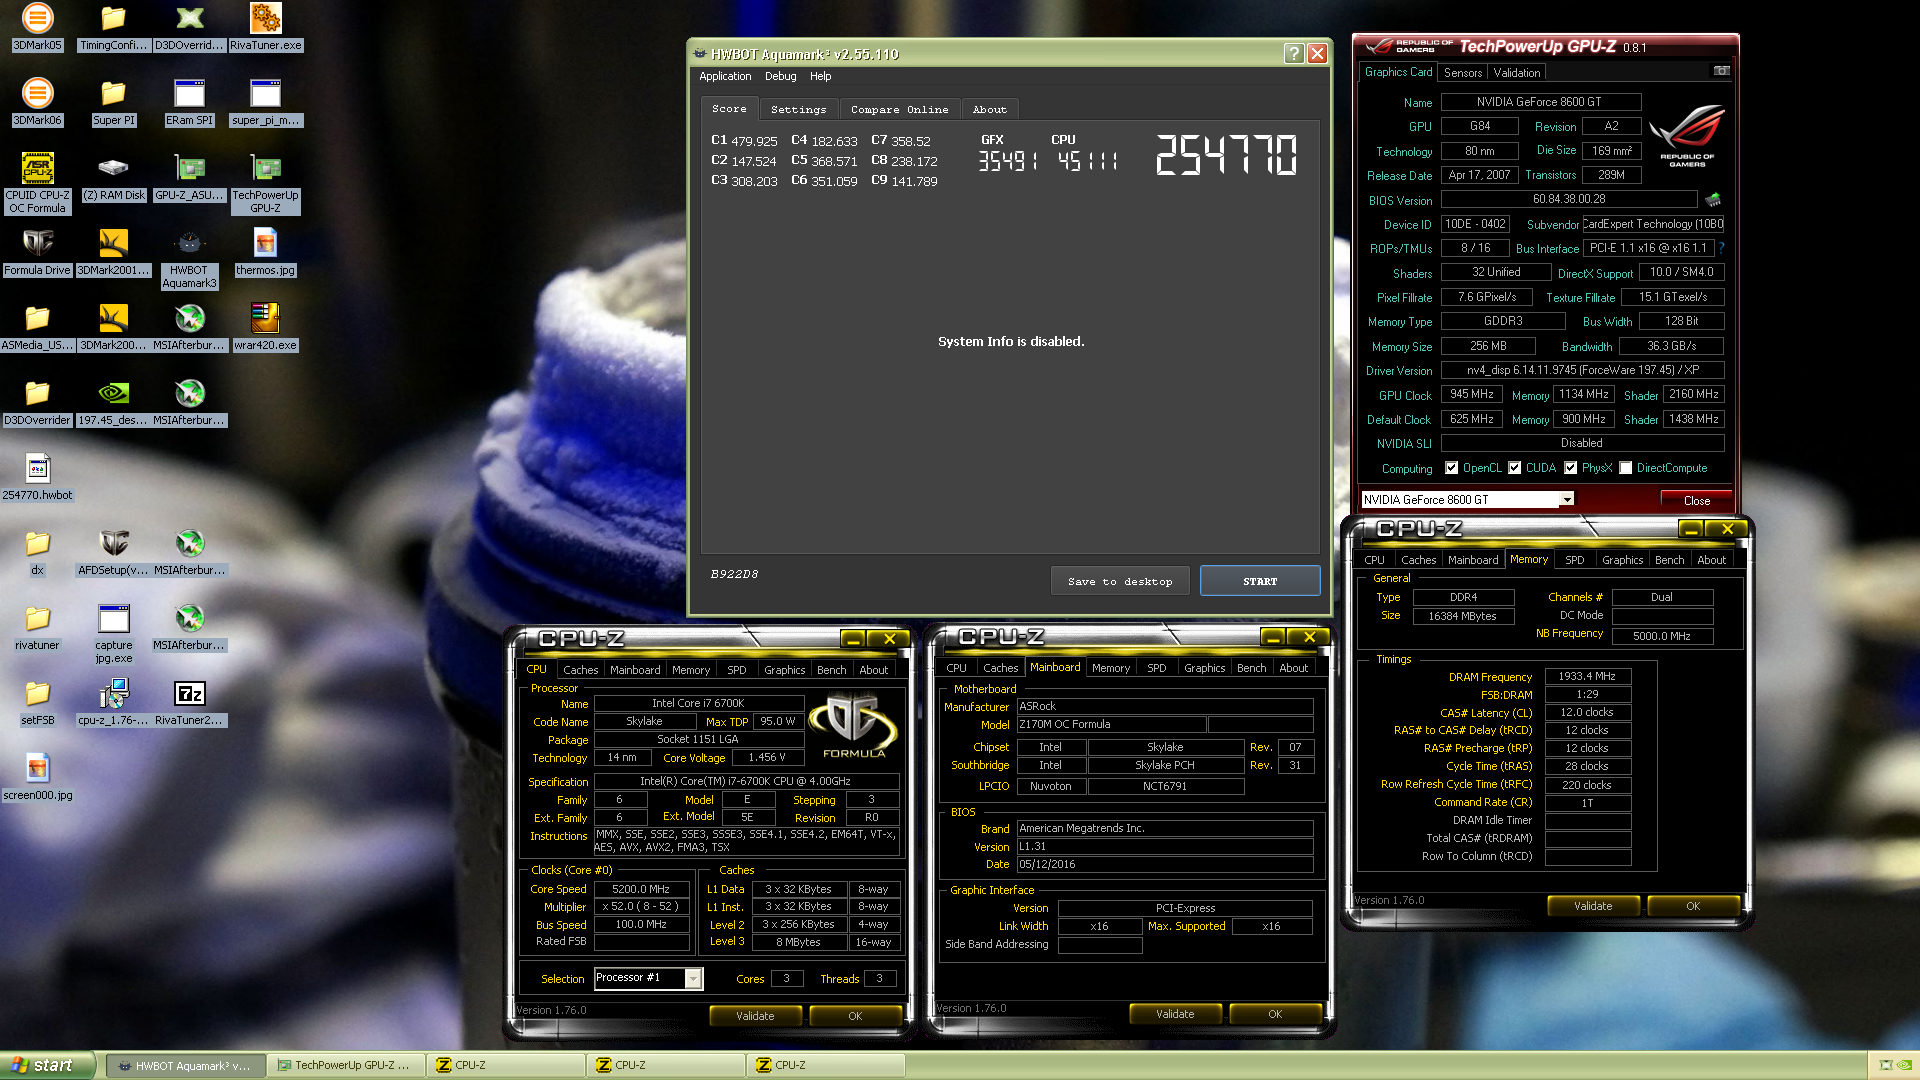Select HWBOT Aquamark taskbar button
Screen dimensions: 1920x1080
tap(186, 1065)
